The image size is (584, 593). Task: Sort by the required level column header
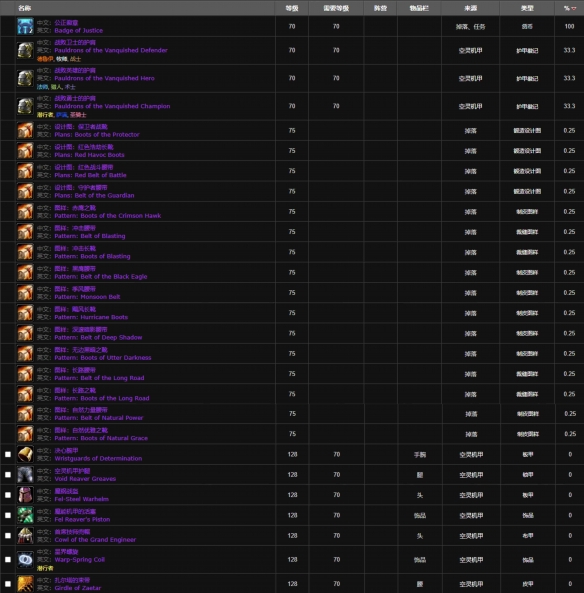coord(336,8)
